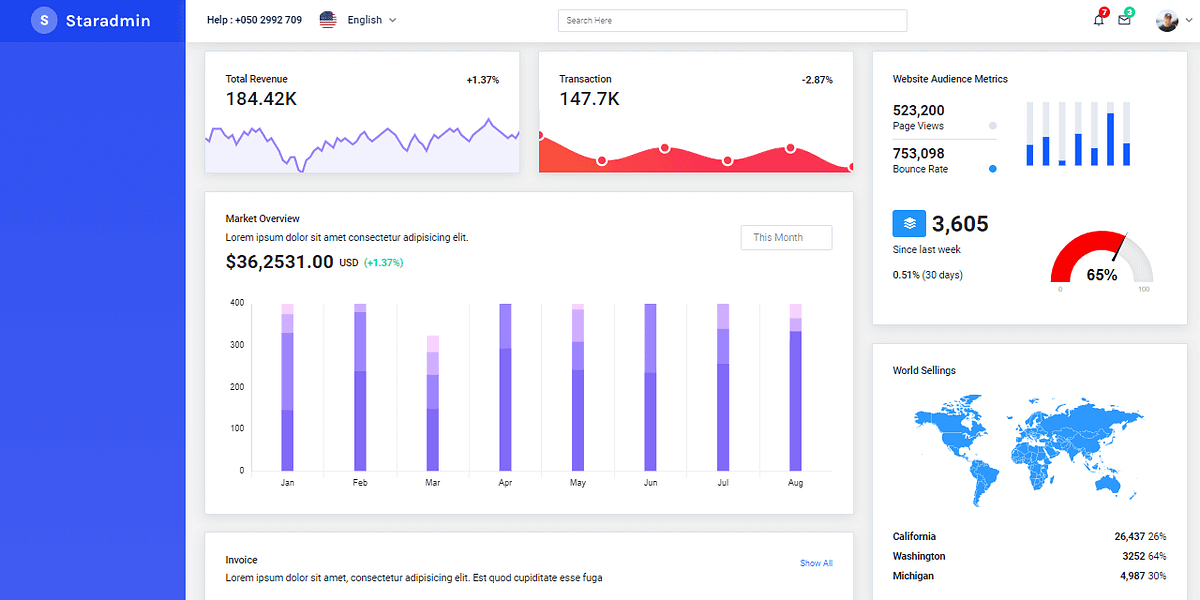Click the US flag language icon
Viewport: 1200px width, 600px height.
[x=327, y=19]
